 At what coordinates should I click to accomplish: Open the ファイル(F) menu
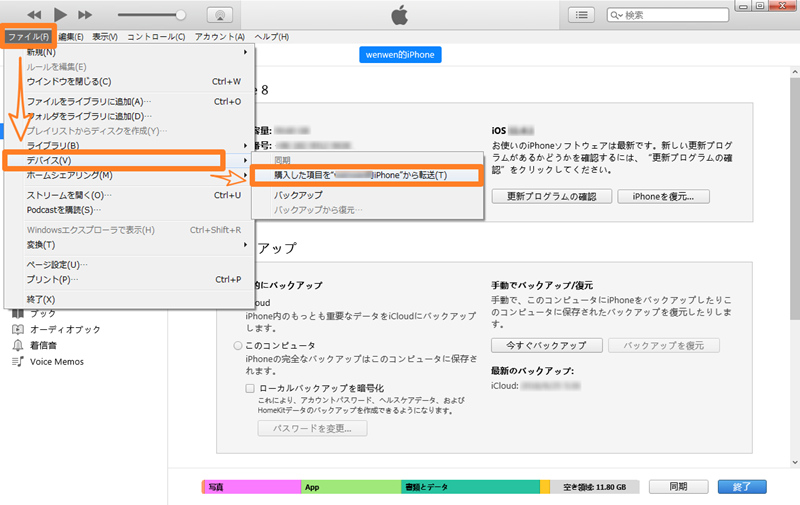(28, 37)
